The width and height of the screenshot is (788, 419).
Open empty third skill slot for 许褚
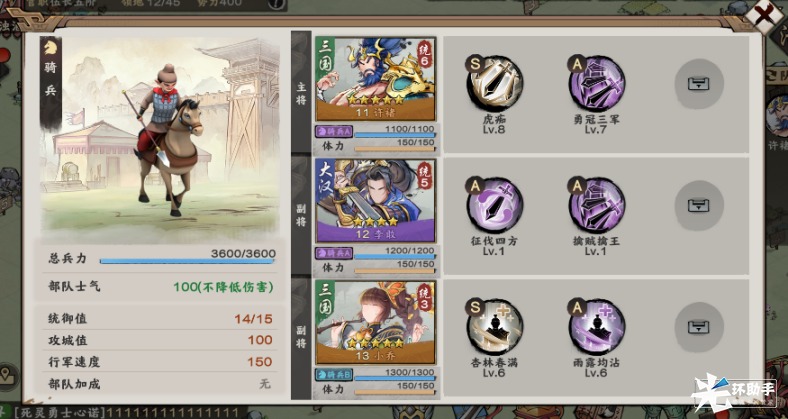pyautogui.click(x=699, y=84)
